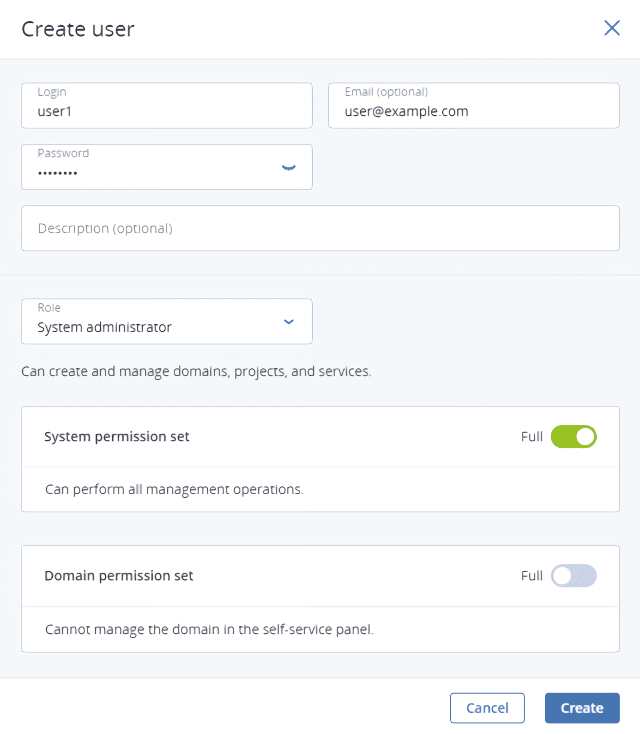The height and width of the screenshot is (734, 640).
Task: Click the 'Can perform all management operations' text
Action: point(174,490)
